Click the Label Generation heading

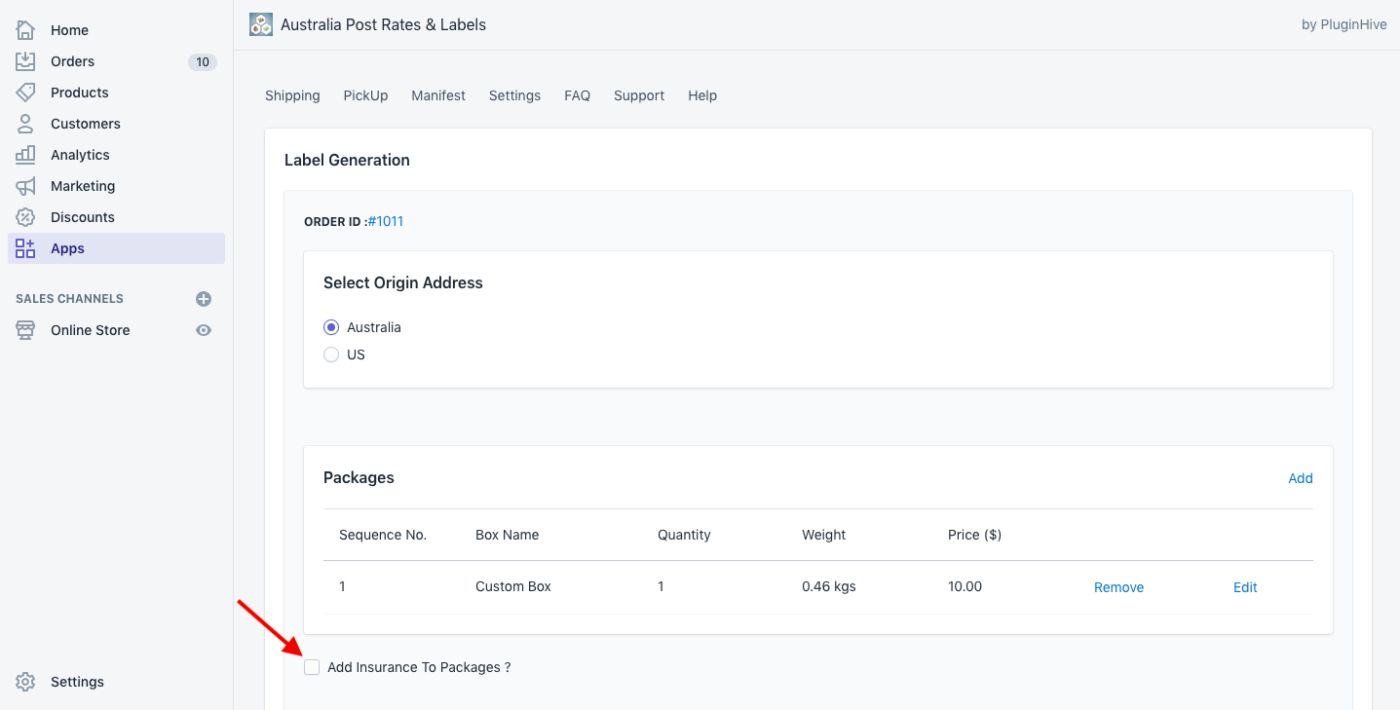click(x=347, y=160)
